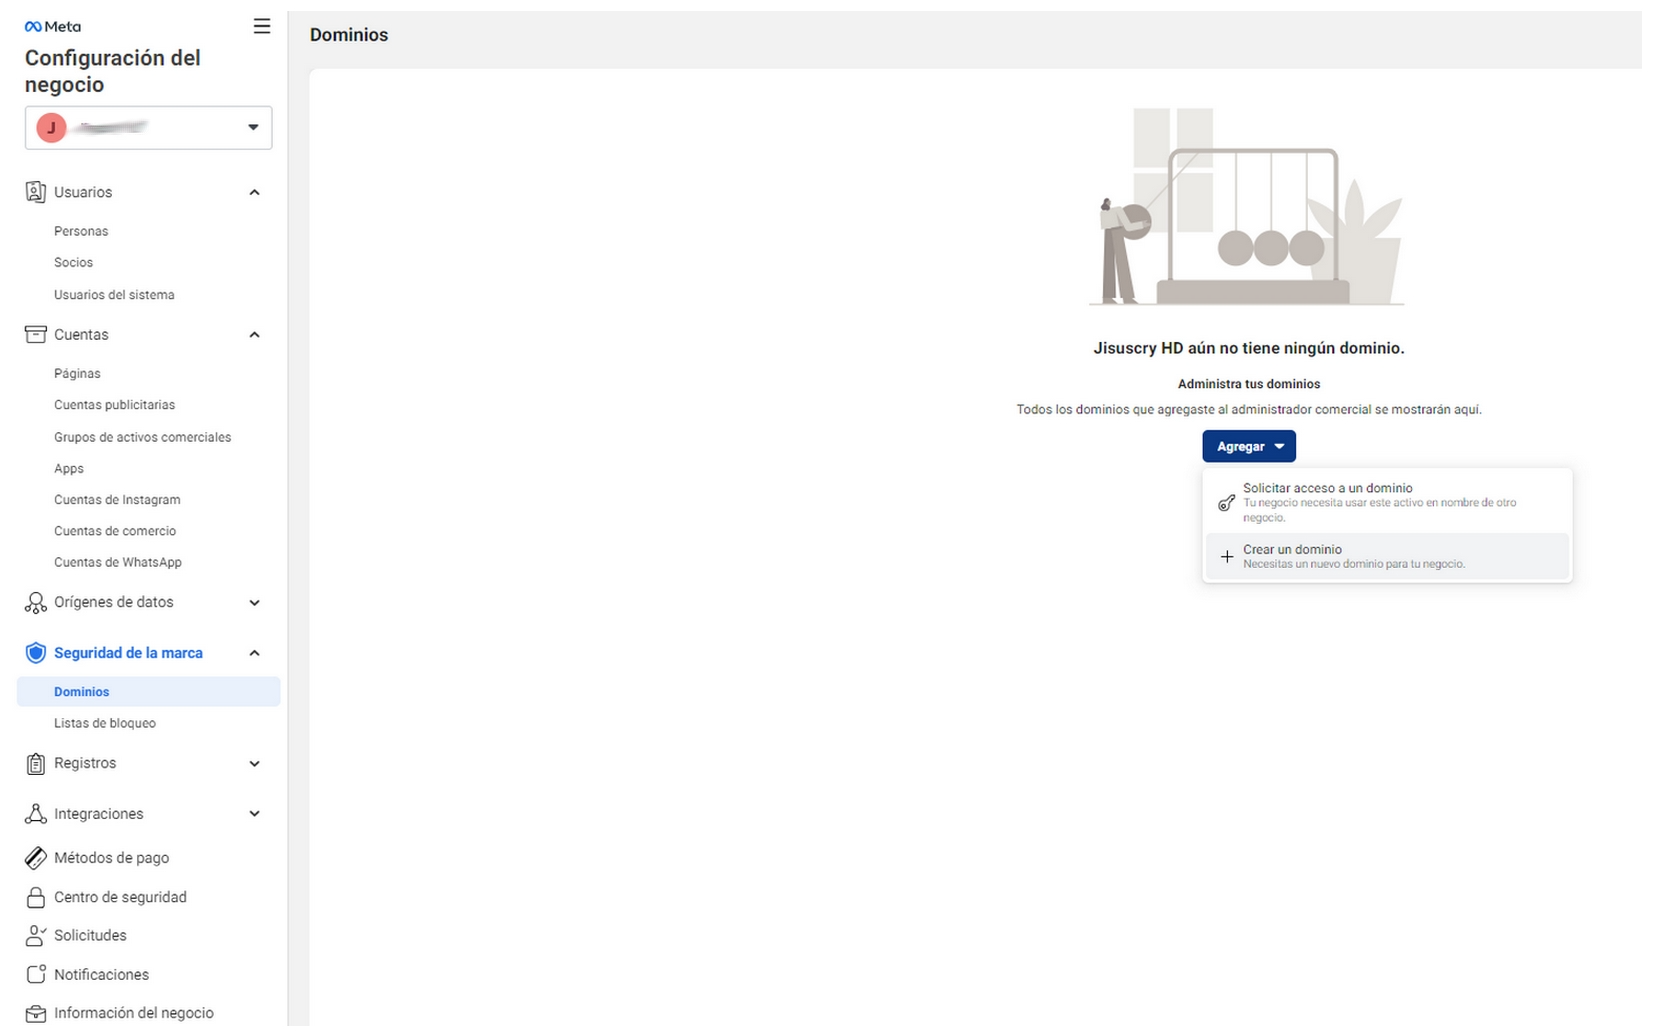Click the Centro de seguridad lock icon
The image size is (1654, 1033).
tap(36, 897)
